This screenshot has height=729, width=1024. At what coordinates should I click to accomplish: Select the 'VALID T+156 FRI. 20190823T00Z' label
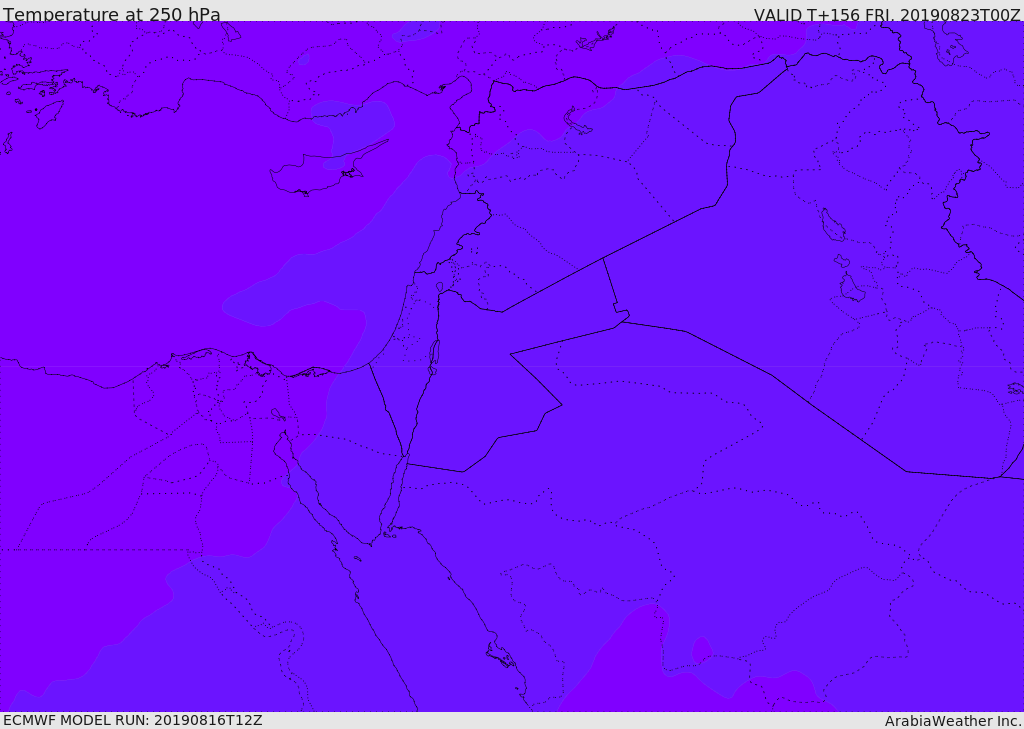click(x=887, y=15)
